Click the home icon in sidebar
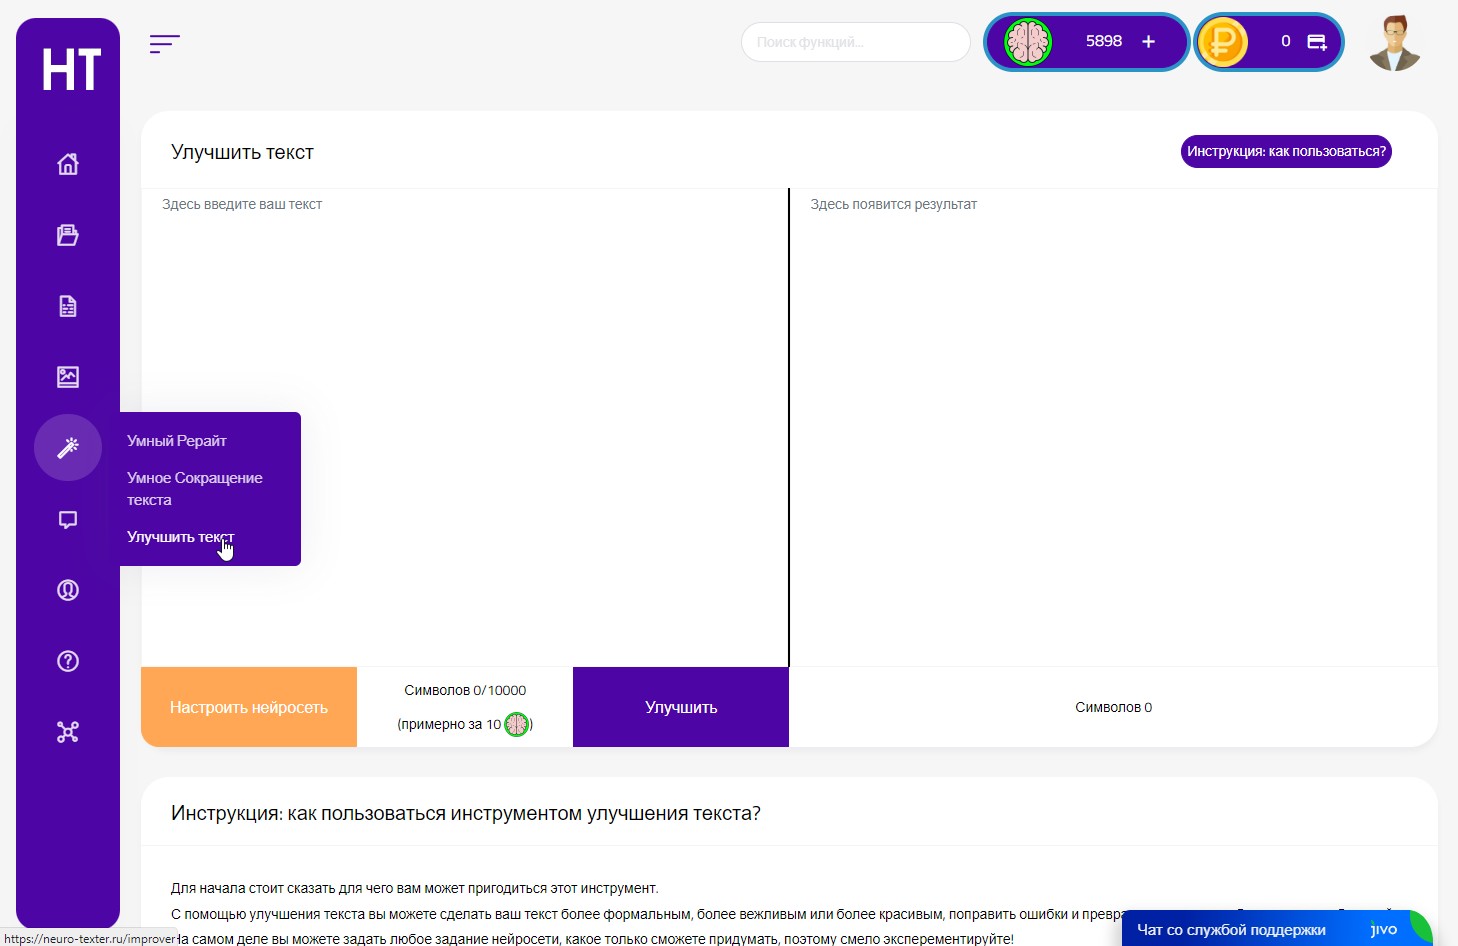 [x=68, y=164]
